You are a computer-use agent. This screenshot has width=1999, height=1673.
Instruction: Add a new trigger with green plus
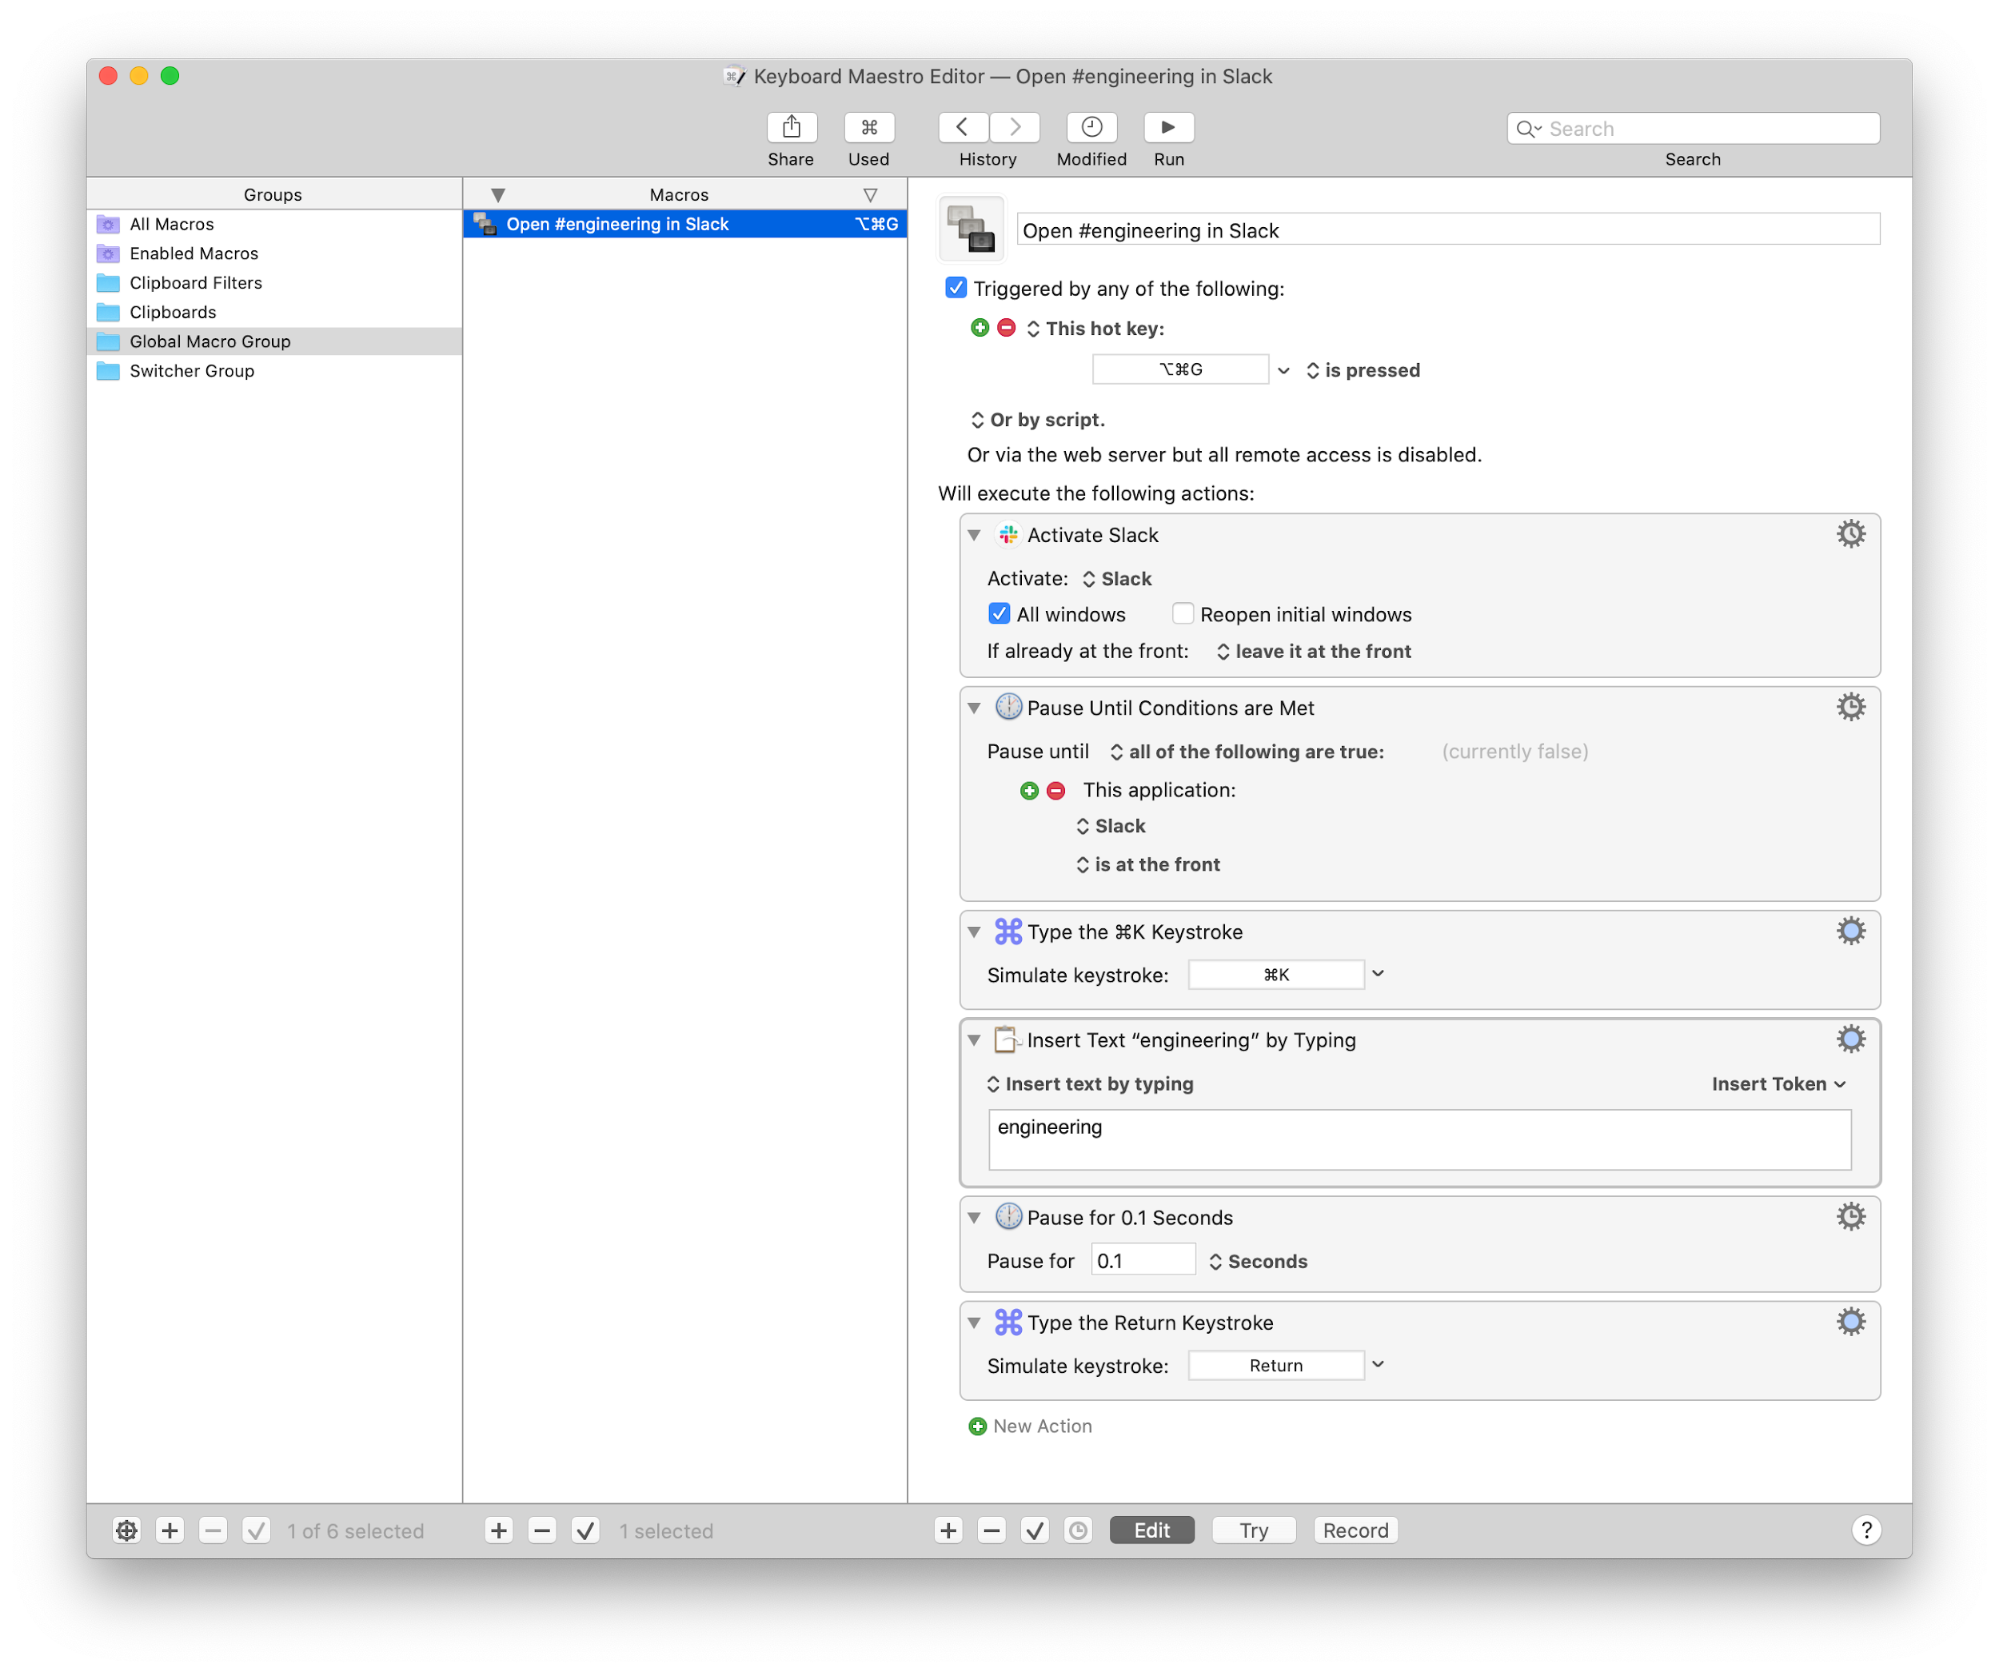(979, 328)
